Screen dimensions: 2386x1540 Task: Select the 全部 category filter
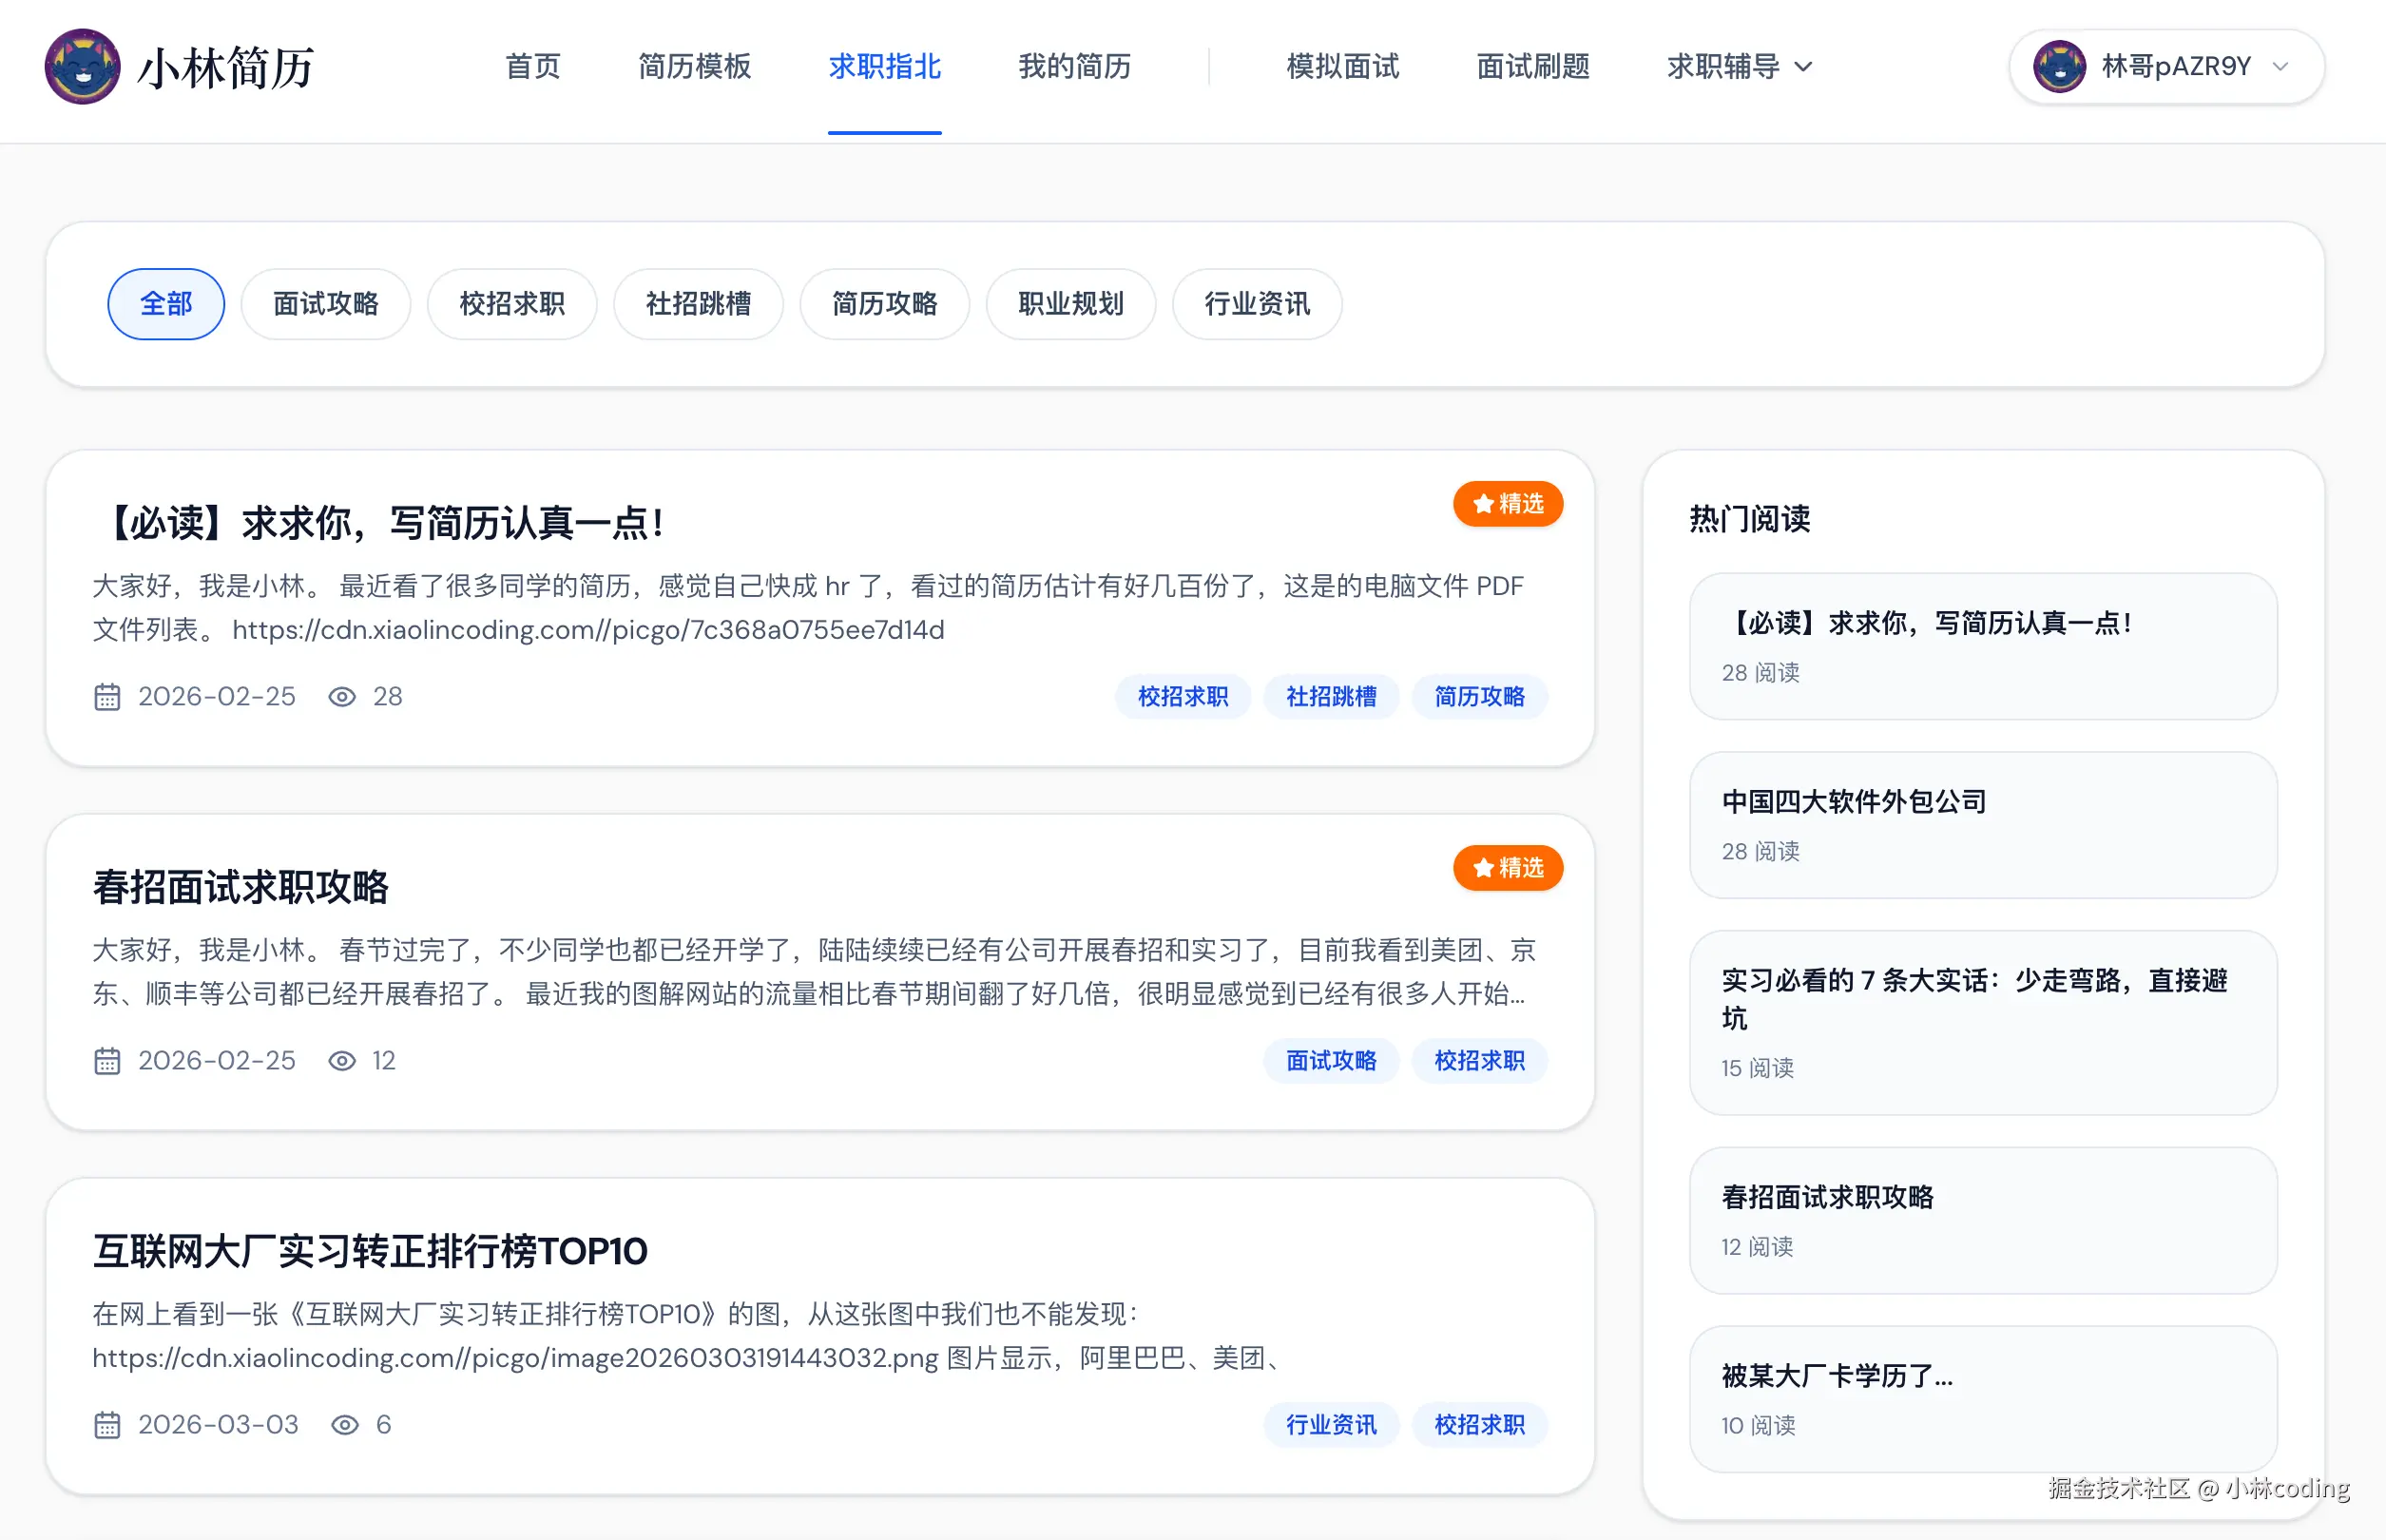(x=166, y=304)
